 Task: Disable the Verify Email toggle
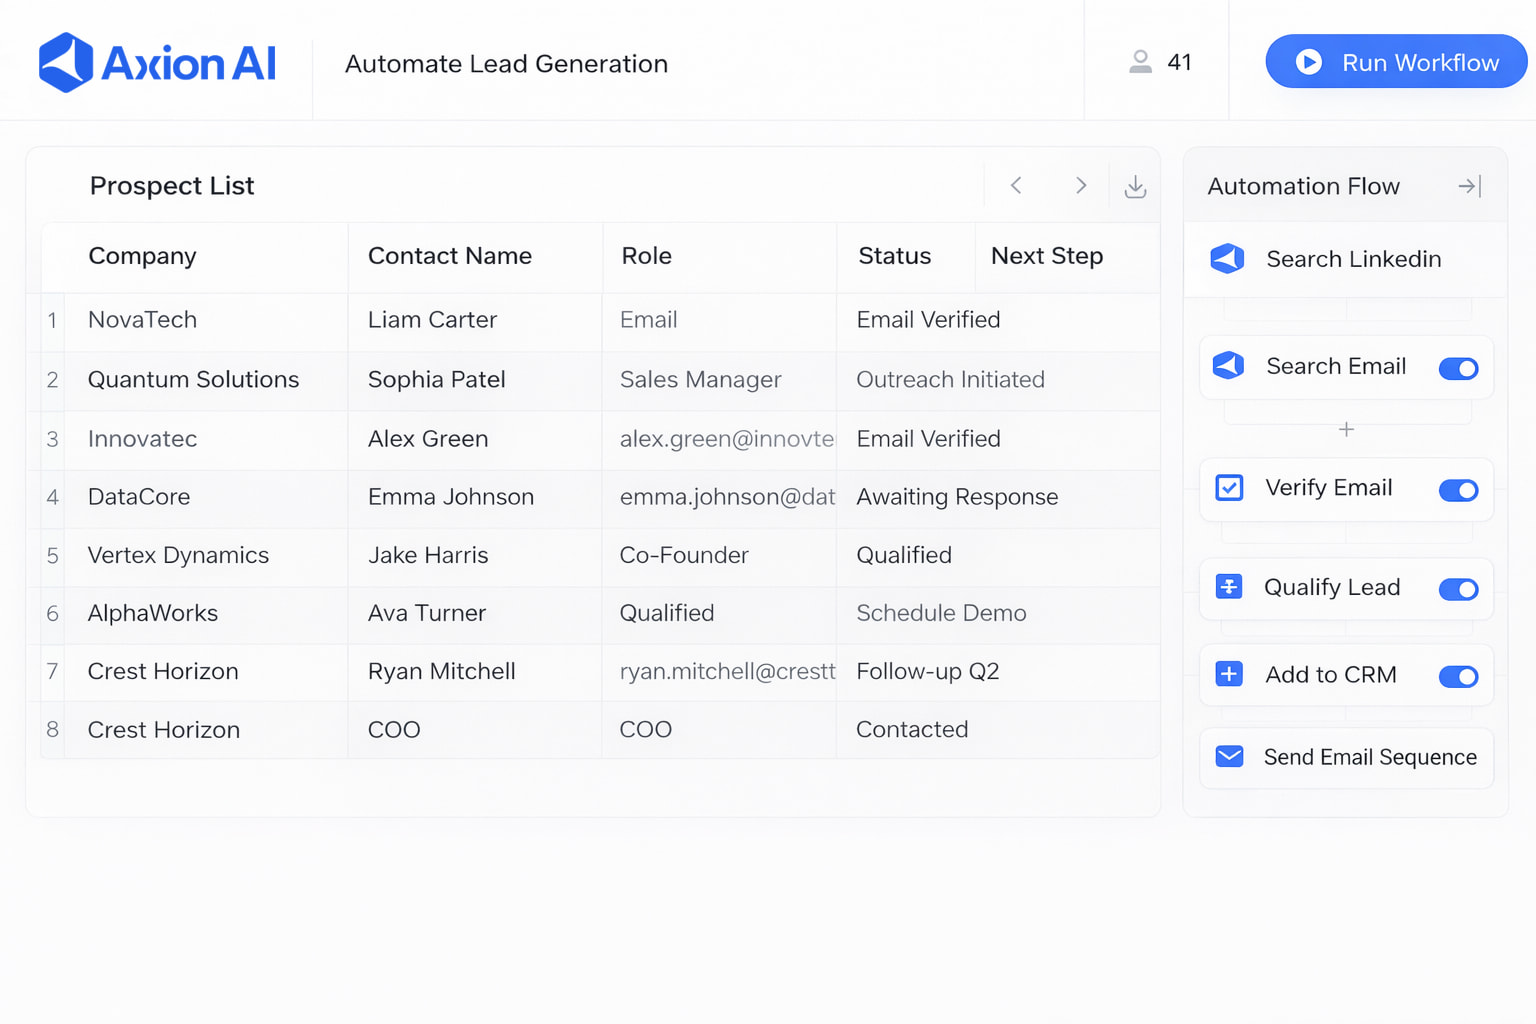[x=1458, y=490]
